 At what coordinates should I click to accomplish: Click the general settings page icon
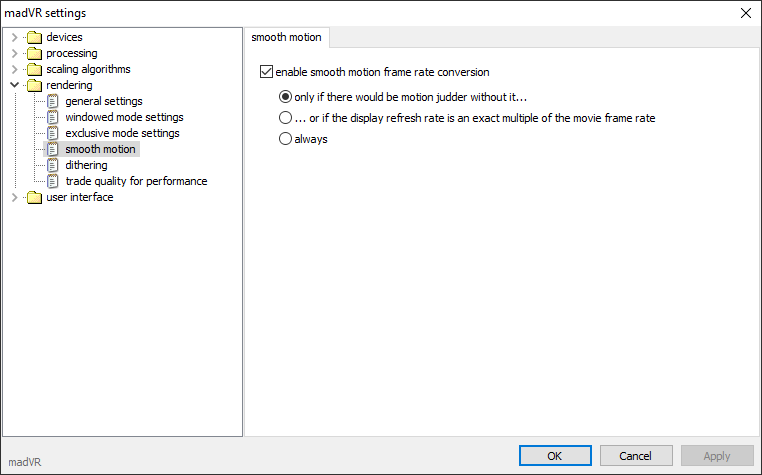pyautogui.click(x=52, y=101)
